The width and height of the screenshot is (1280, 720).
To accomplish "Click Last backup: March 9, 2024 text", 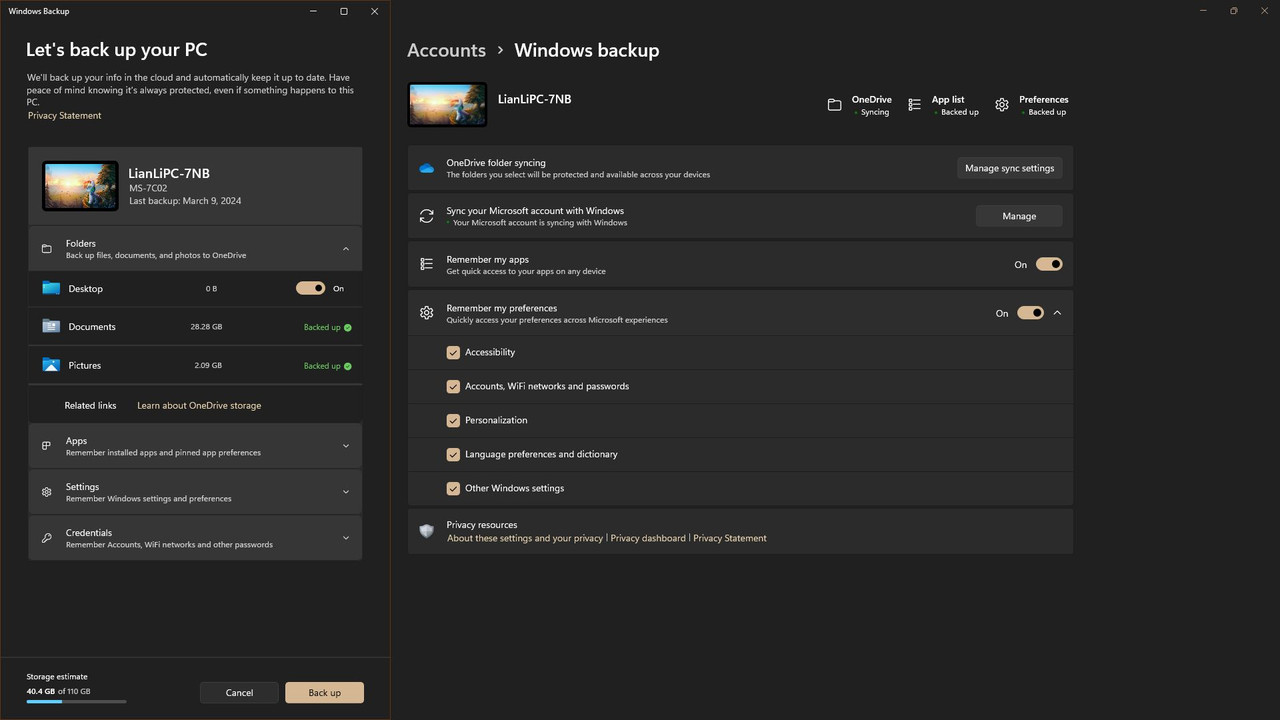I will pos(185,201).
